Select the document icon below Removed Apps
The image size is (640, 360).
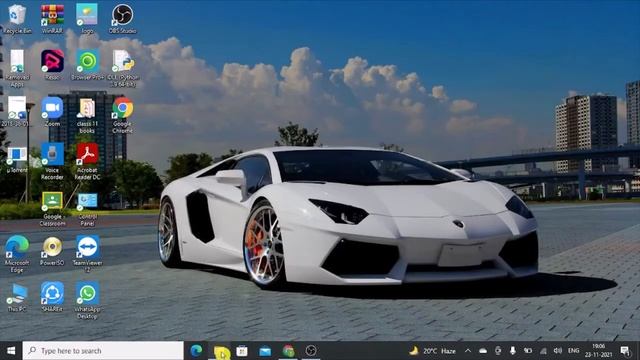(17, 111)
